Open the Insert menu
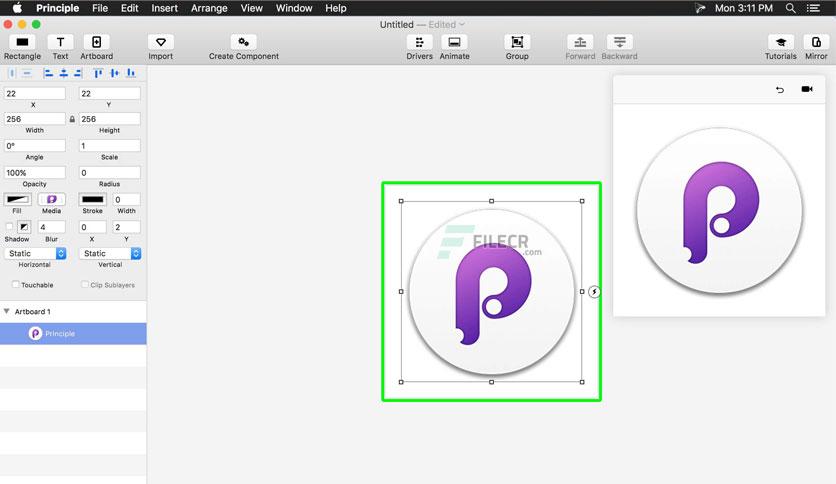The height and width of the screenshot is (484, 836). point(164,8)
